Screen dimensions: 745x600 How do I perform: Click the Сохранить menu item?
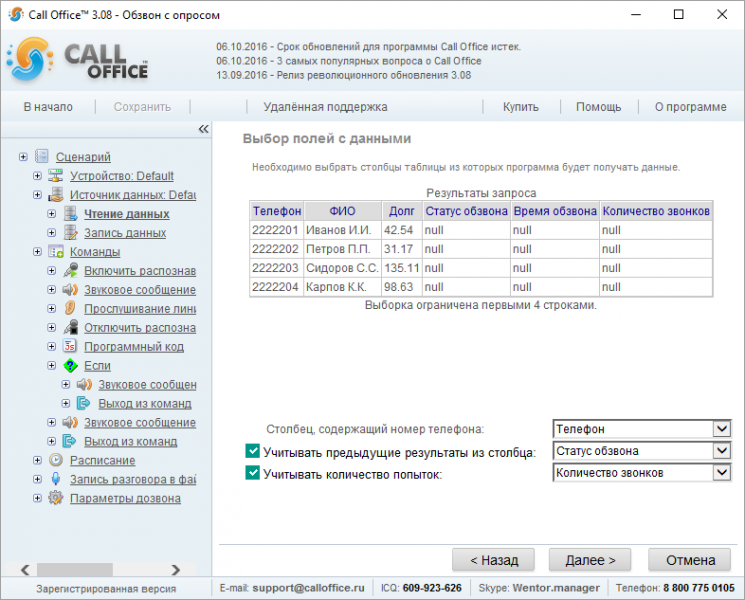(x=142, y=107)
